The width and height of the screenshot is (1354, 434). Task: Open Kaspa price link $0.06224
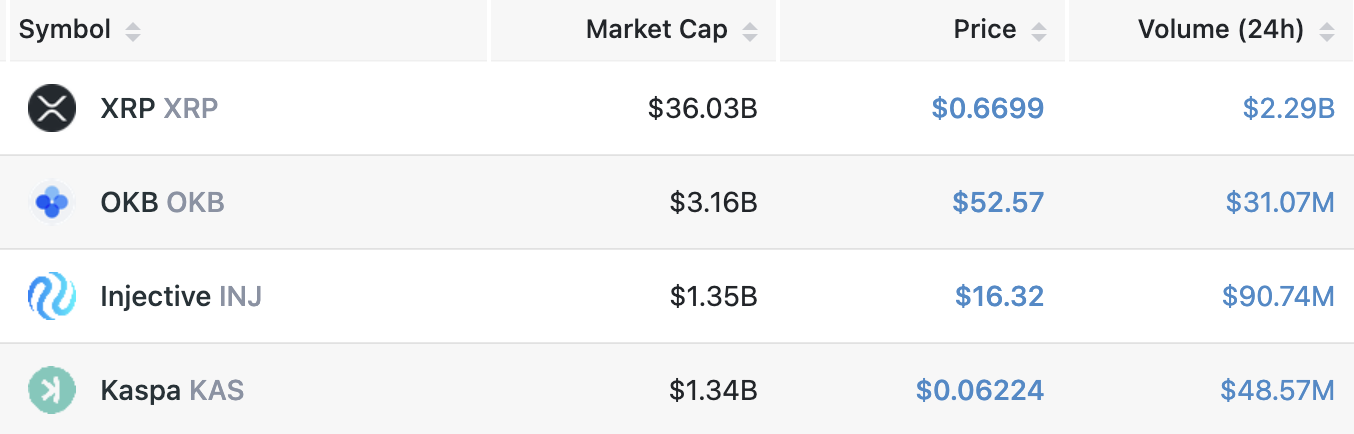[979, 390]
